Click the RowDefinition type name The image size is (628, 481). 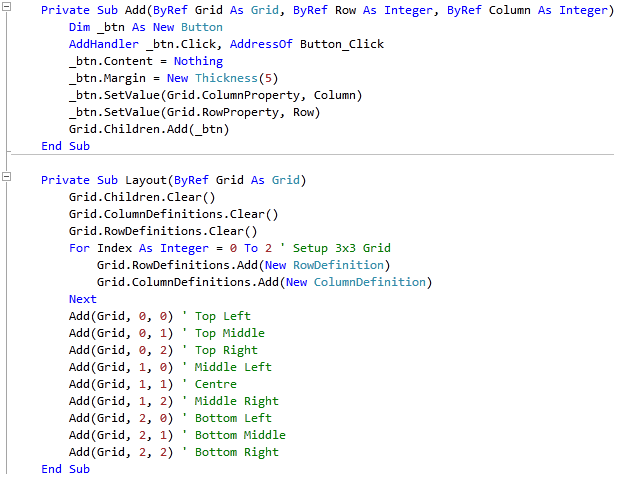341,265
